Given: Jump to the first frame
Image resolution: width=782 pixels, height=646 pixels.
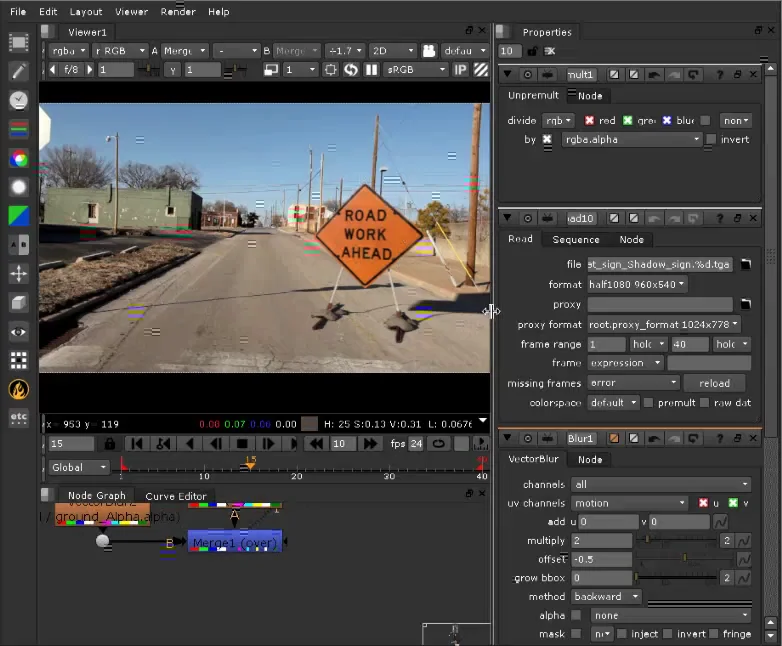Looking at the screenshot, I should pos(137,443).
